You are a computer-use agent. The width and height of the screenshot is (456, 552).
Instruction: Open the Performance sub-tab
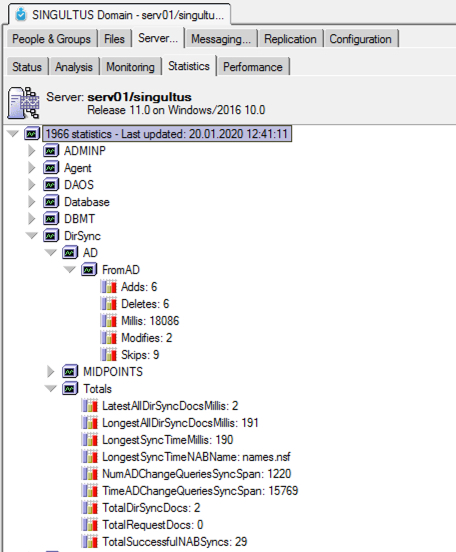click(x=253, y=67)
